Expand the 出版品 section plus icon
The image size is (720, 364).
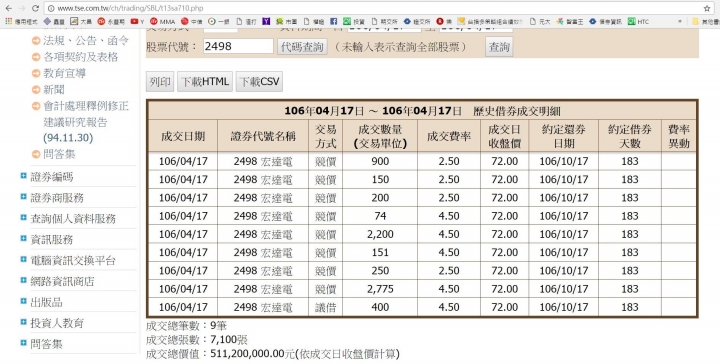click(x=23, y=301)
